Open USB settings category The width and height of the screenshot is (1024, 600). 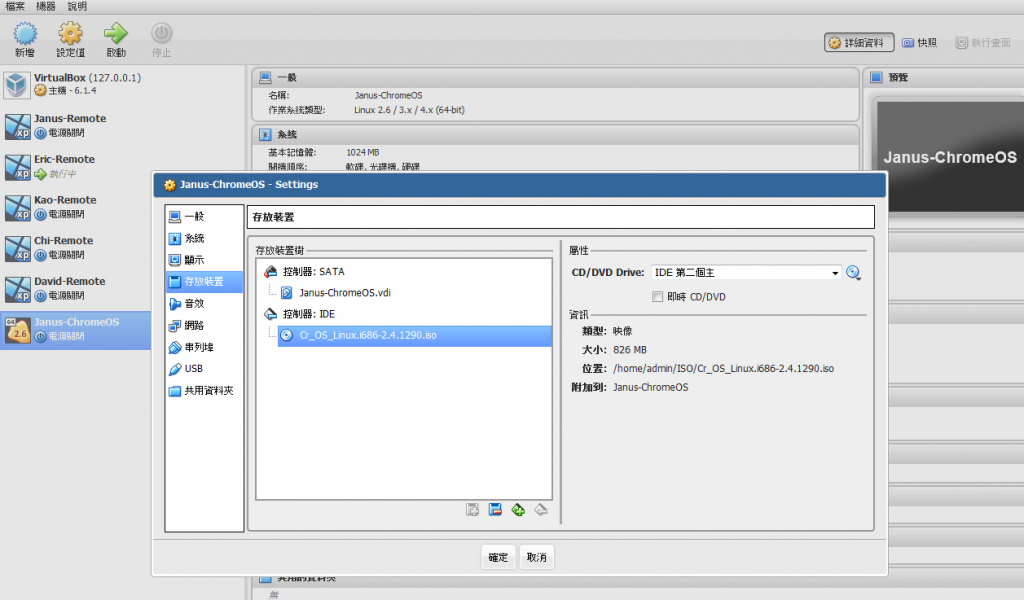pyautogui.click(x=204, y=369)
